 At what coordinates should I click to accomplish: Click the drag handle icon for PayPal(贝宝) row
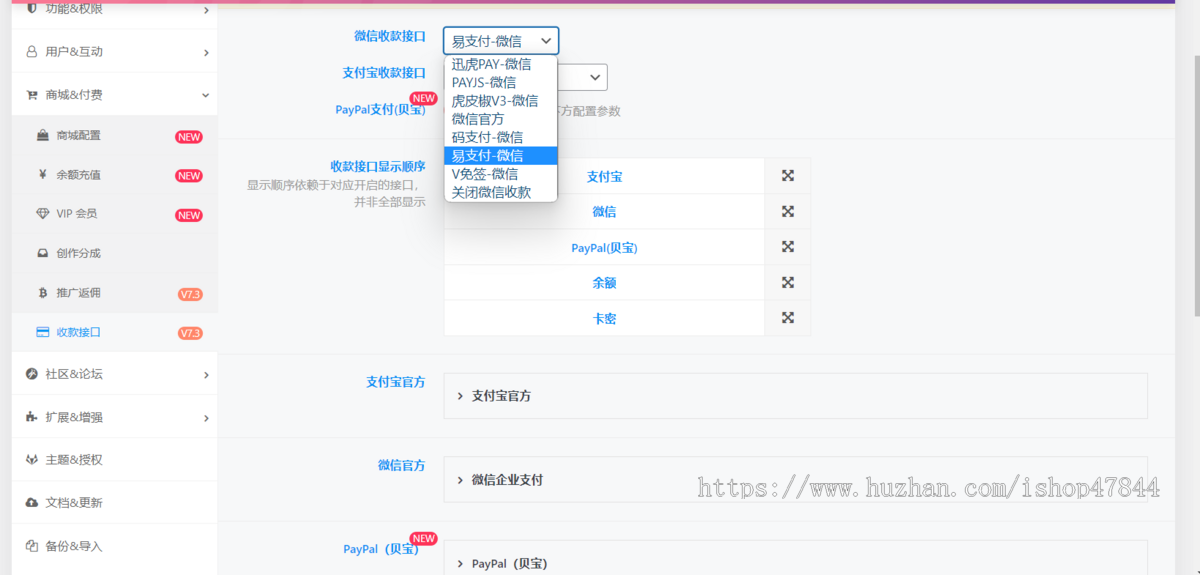(788, 247)
